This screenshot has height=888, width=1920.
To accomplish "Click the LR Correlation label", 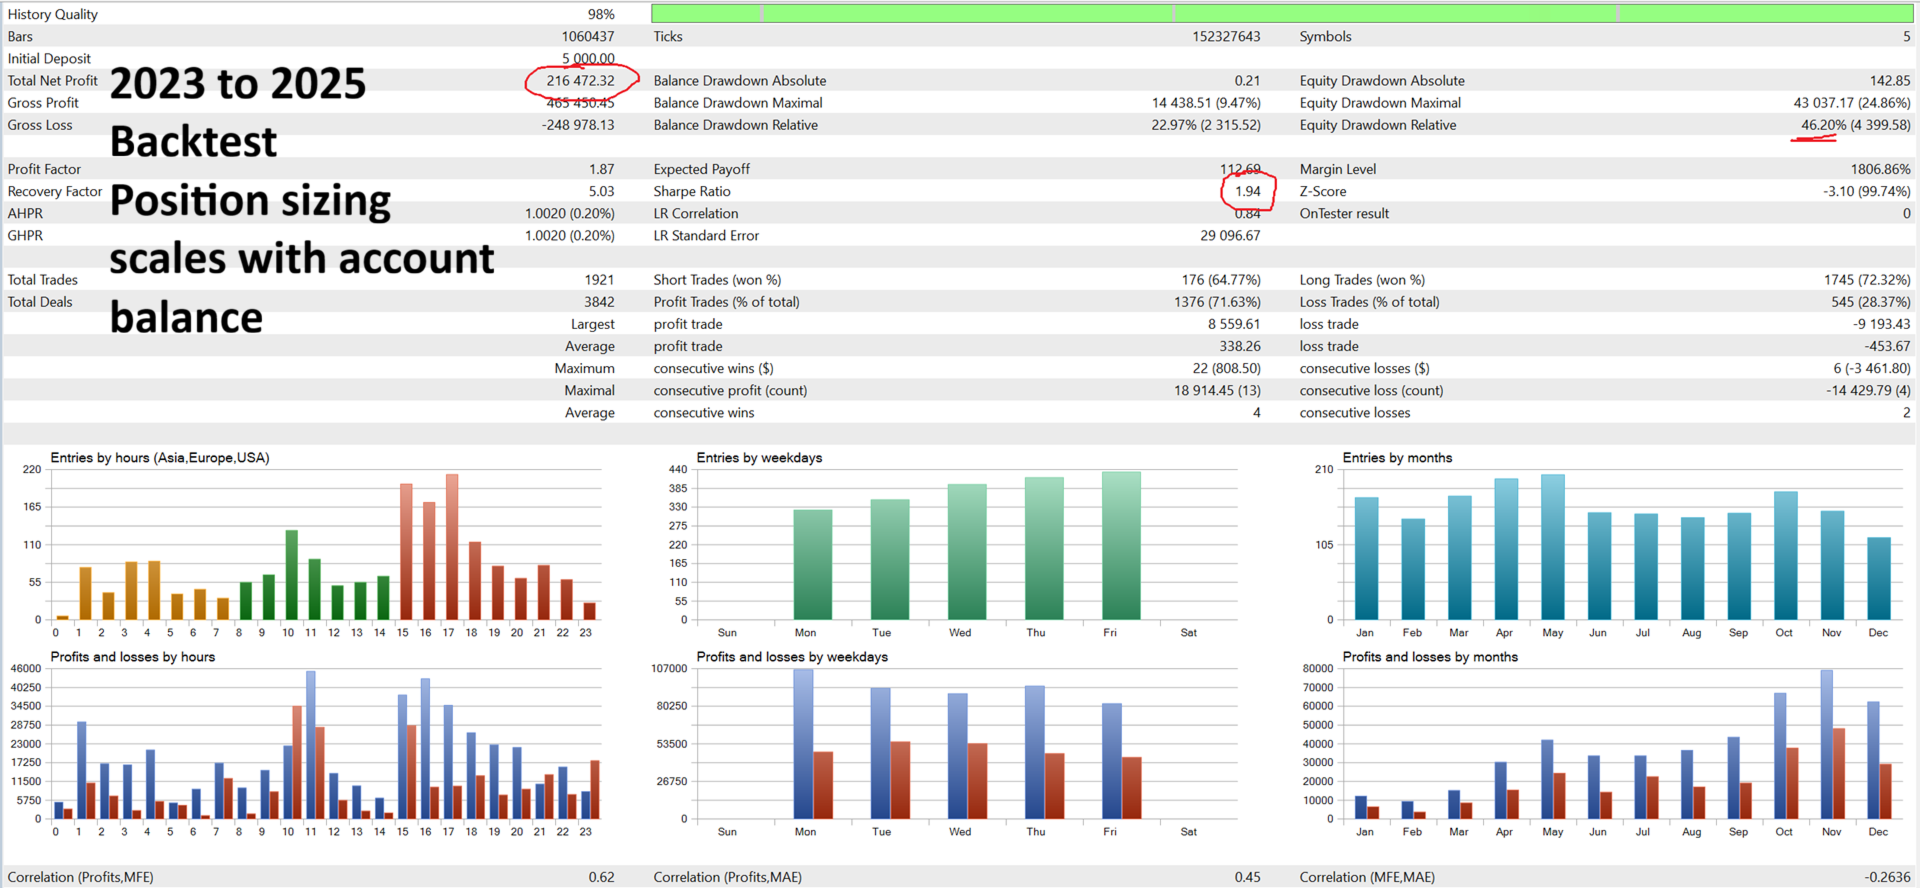I will [696, 213].
